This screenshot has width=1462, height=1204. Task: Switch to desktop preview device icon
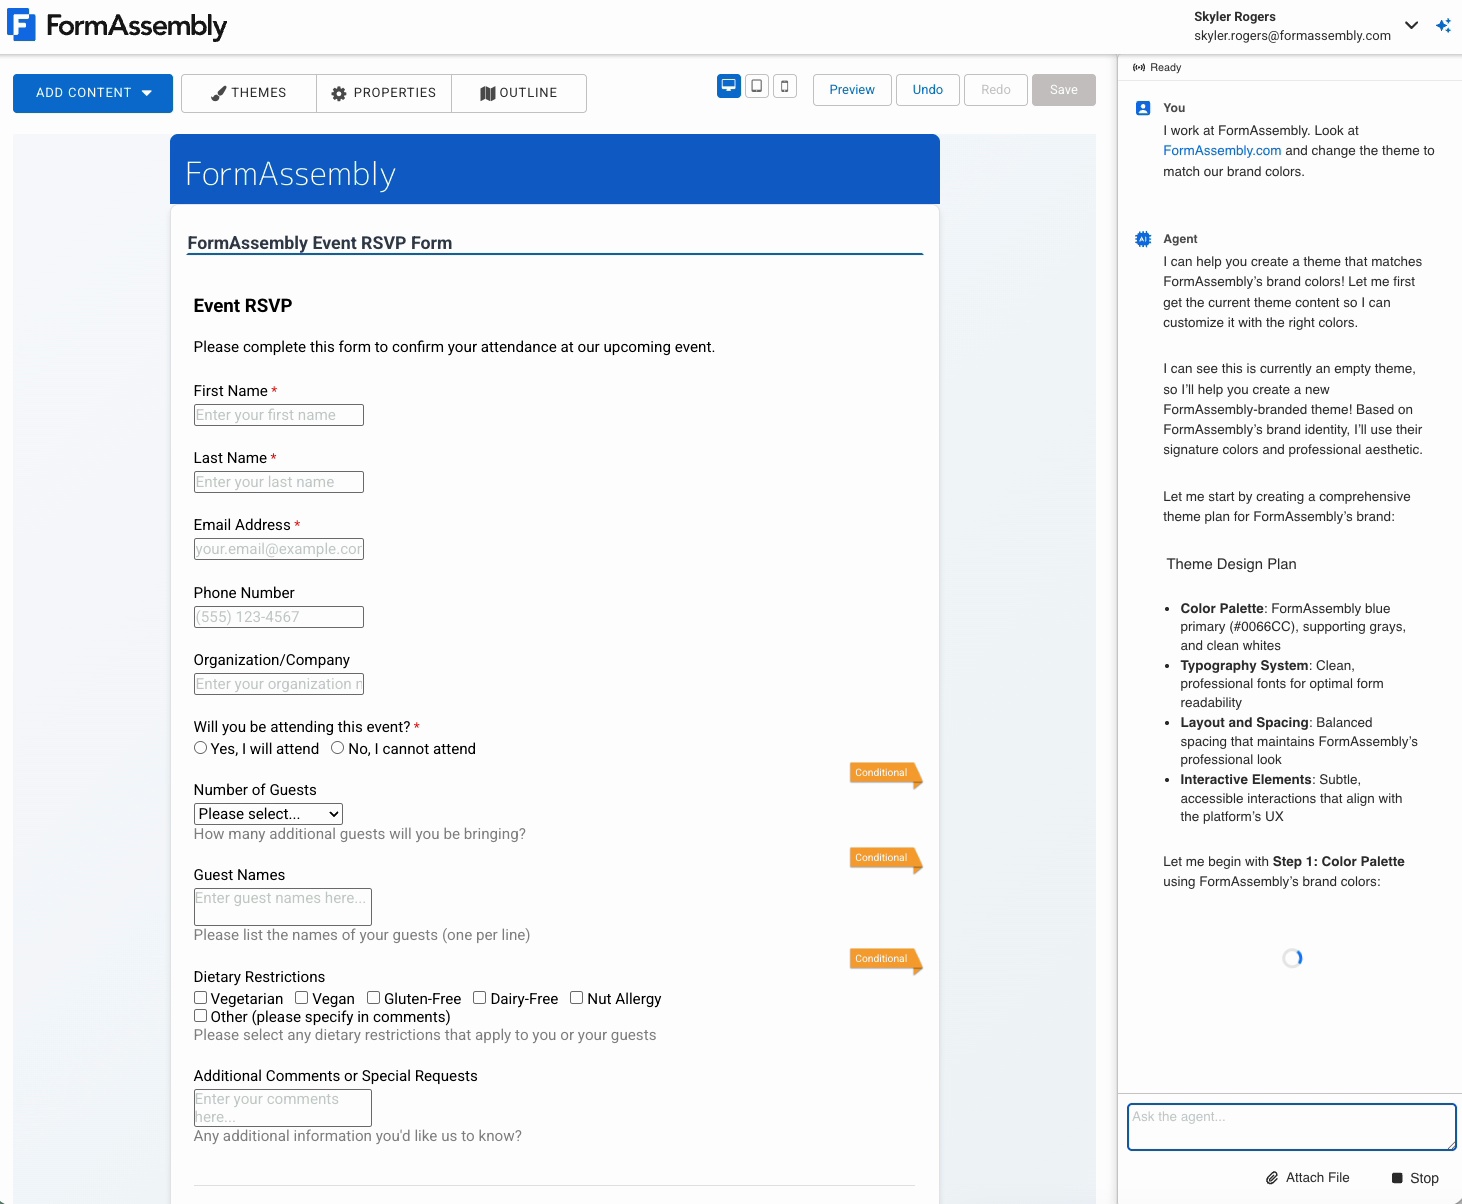pyautogui.click(x=729, y=86)
